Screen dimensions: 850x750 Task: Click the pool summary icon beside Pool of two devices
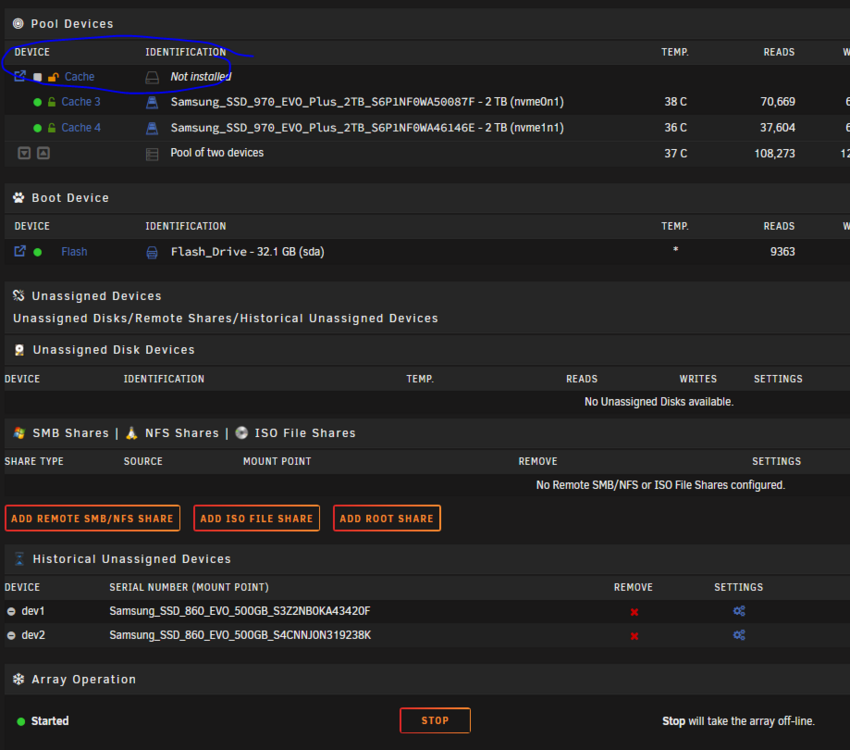click(x=152, y=154)
